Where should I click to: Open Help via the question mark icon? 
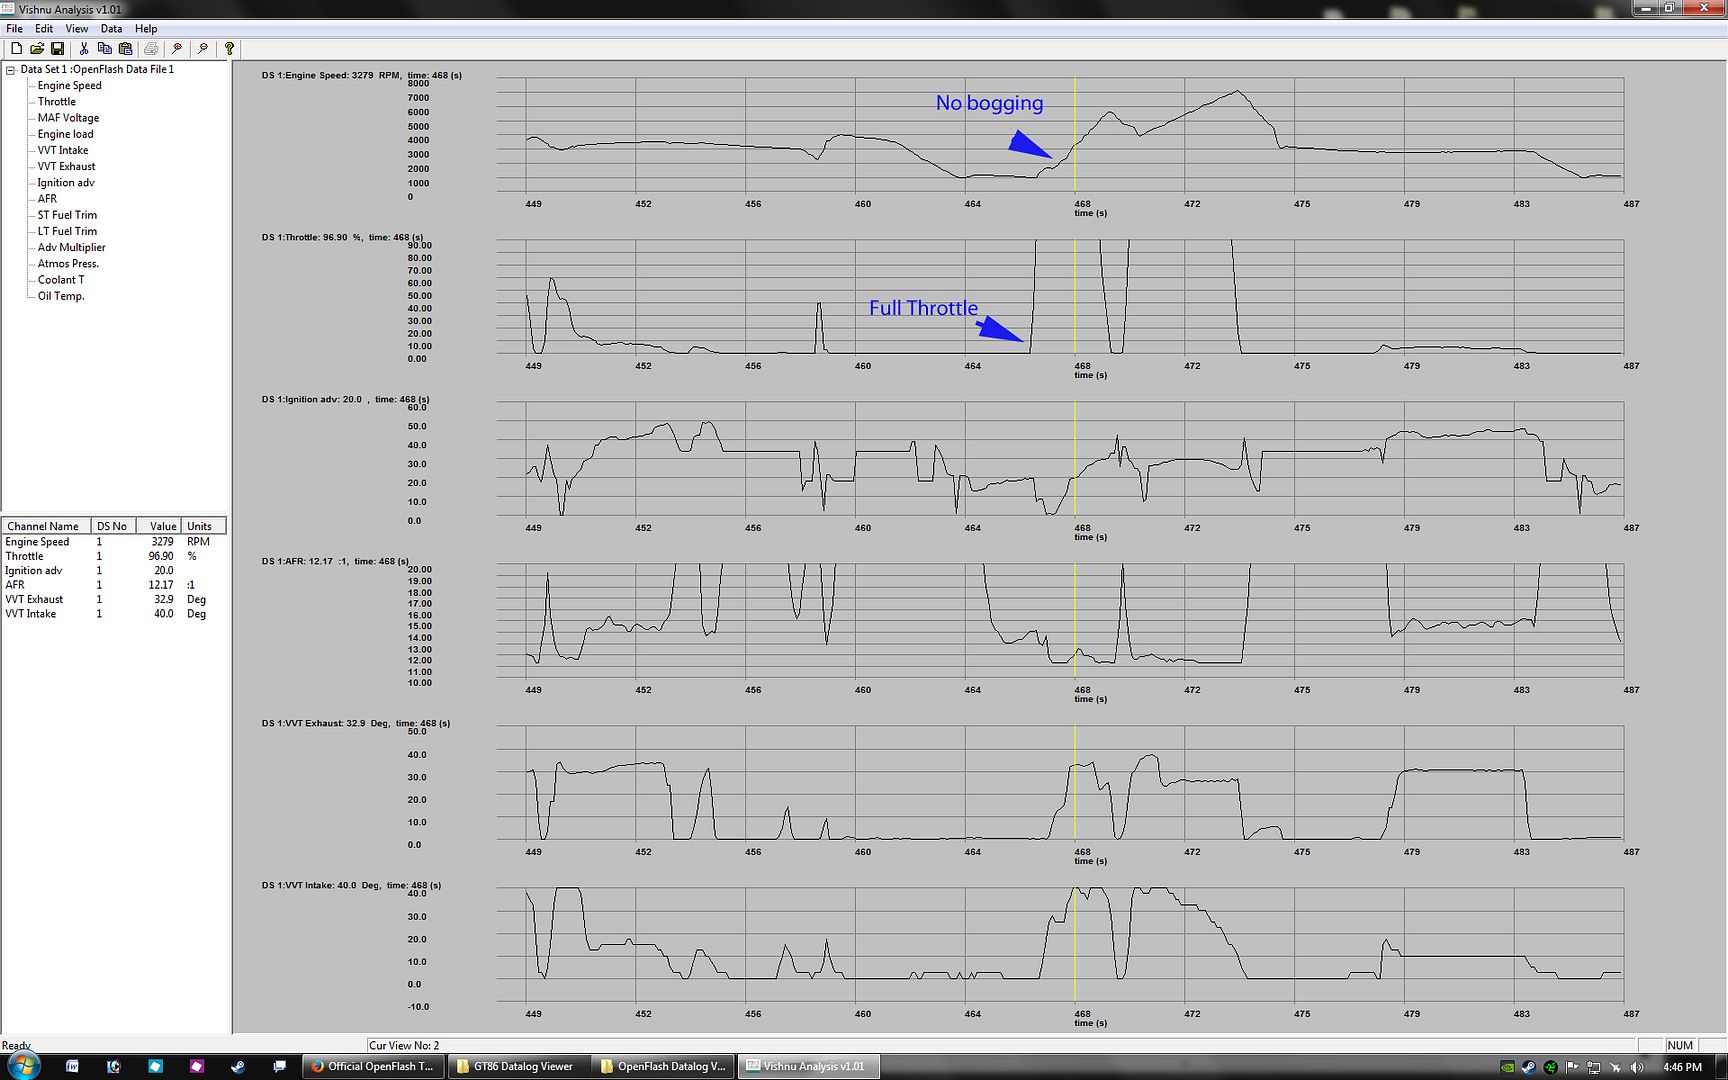tap(229, 48)
